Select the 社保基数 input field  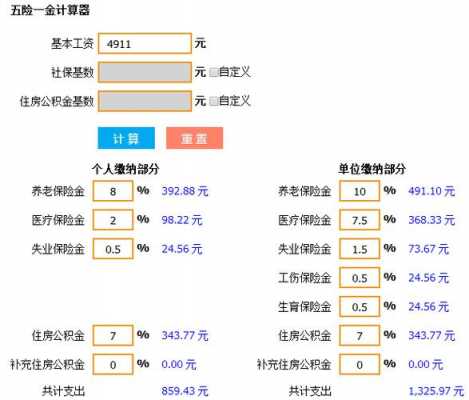[x=145, y=72]
